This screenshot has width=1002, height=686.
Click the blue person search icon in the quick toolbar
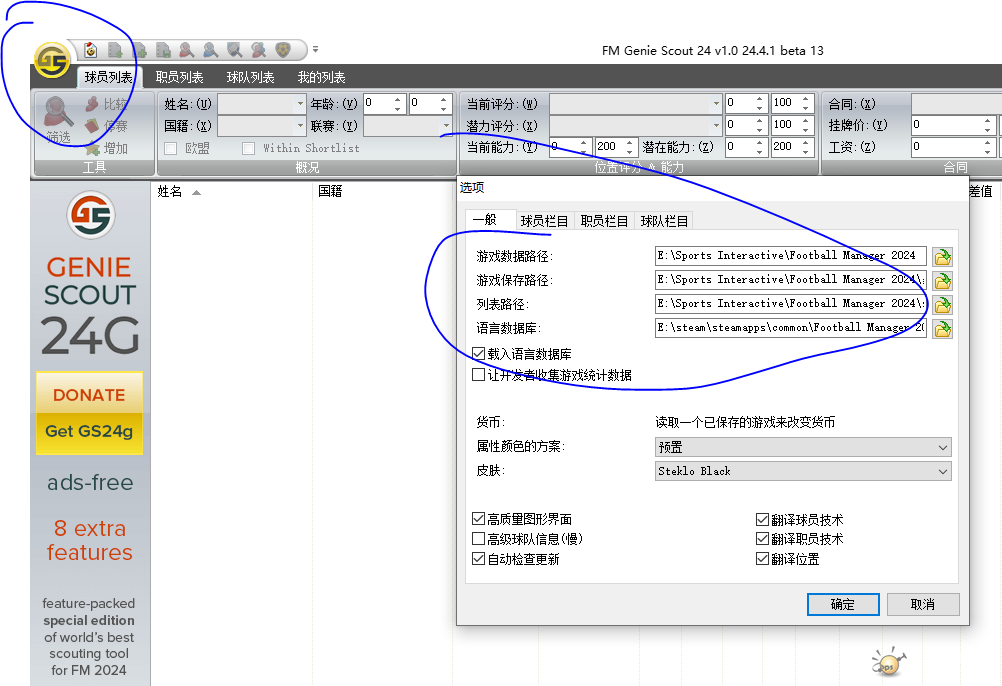210,50
